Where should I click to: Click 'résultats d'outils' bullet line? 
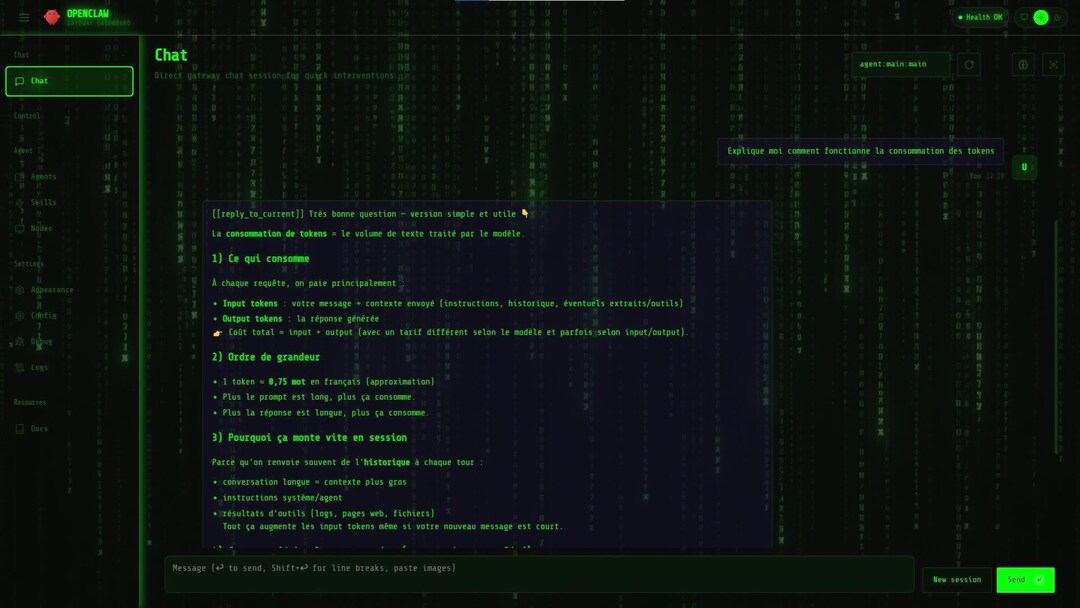point(324,514)
